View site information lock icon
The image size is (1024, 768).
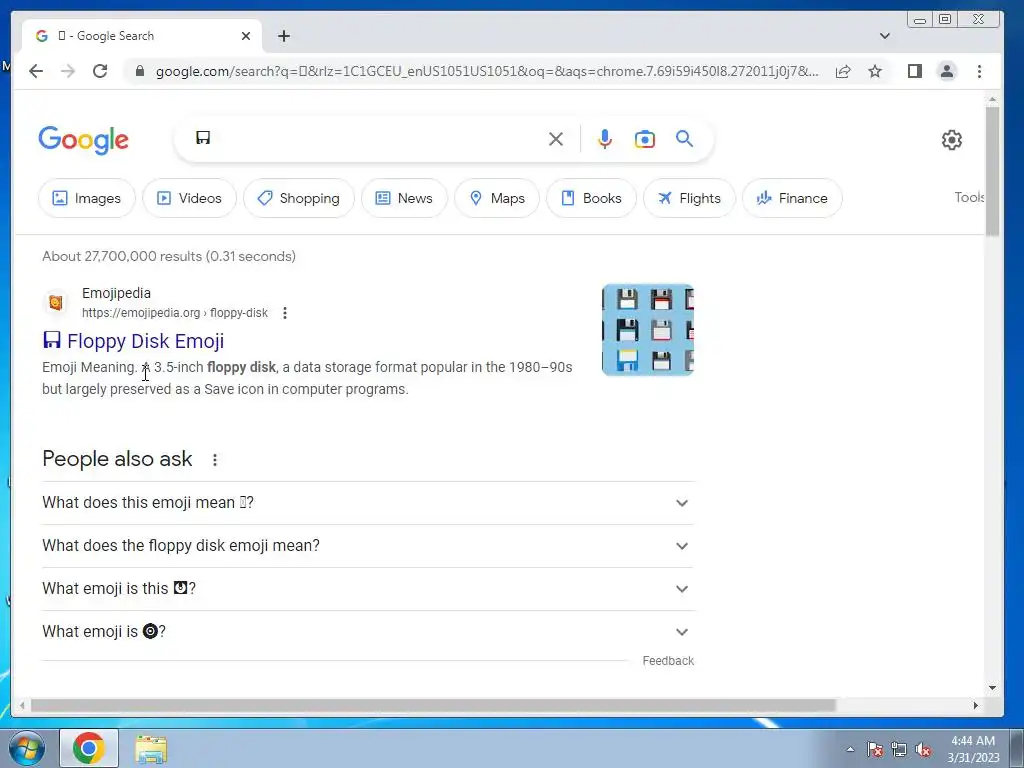coord(139,71)
